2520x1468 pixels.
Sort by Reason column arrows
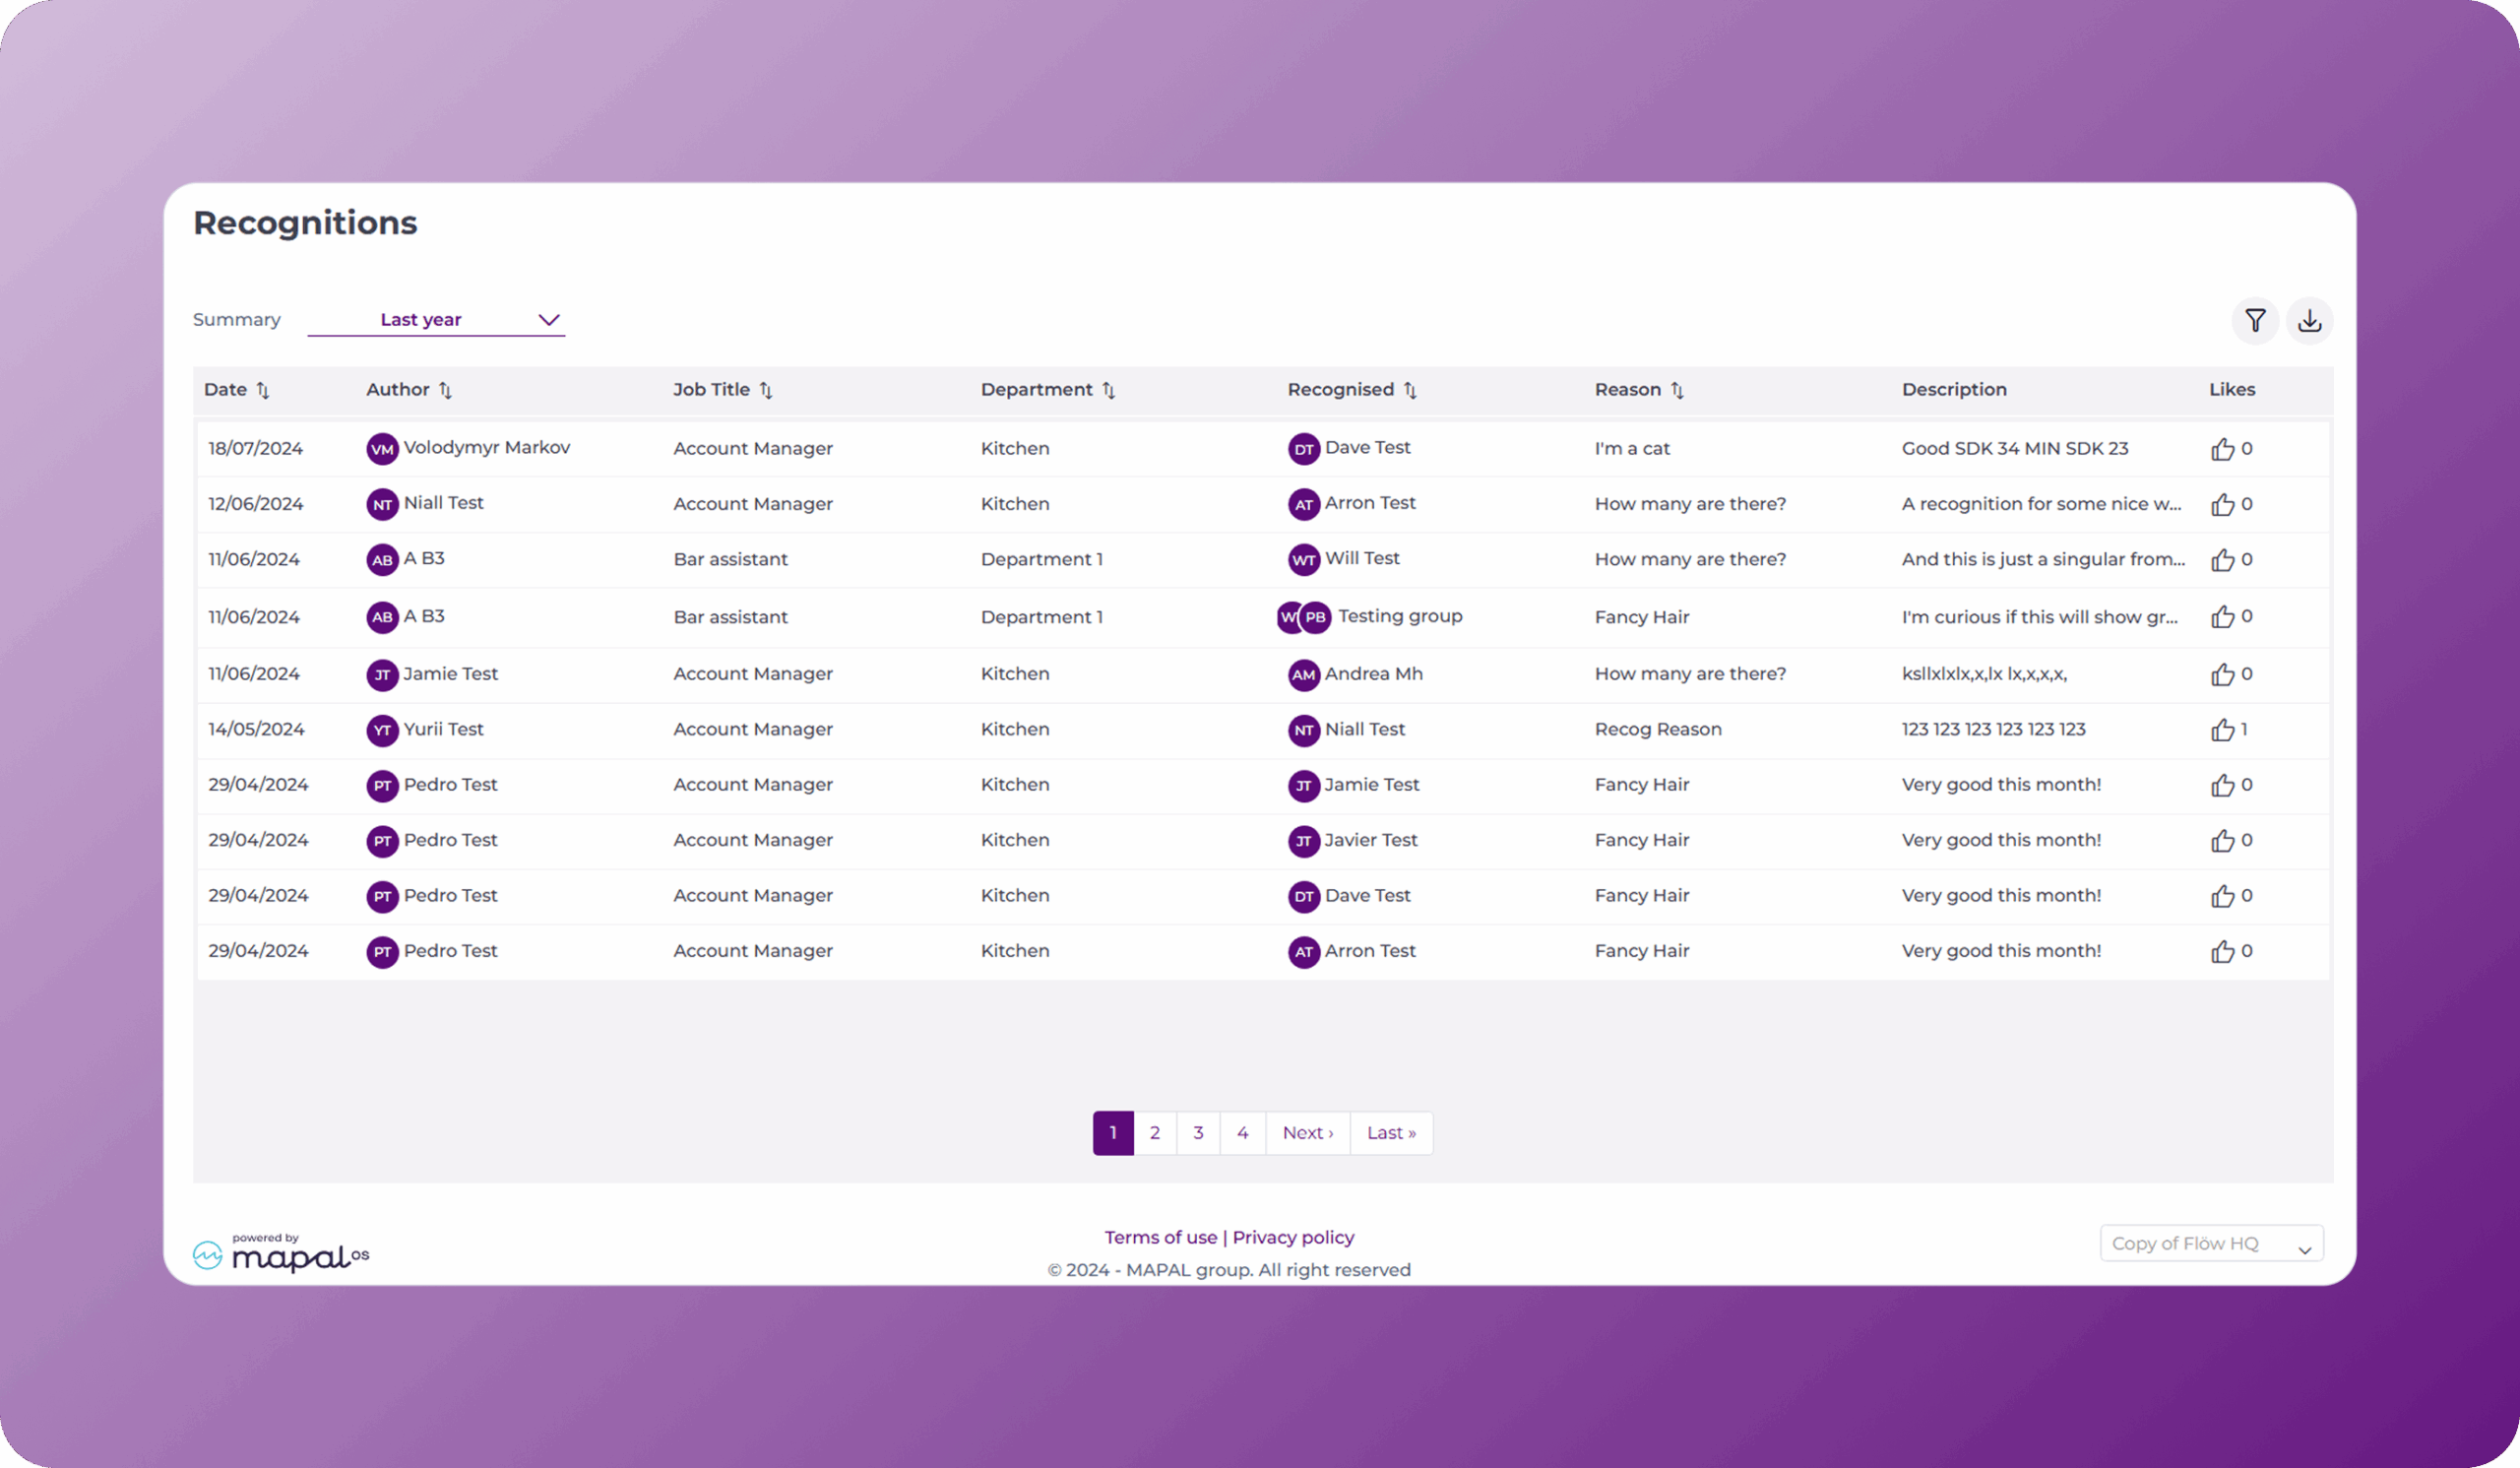tap(1678, 390)
